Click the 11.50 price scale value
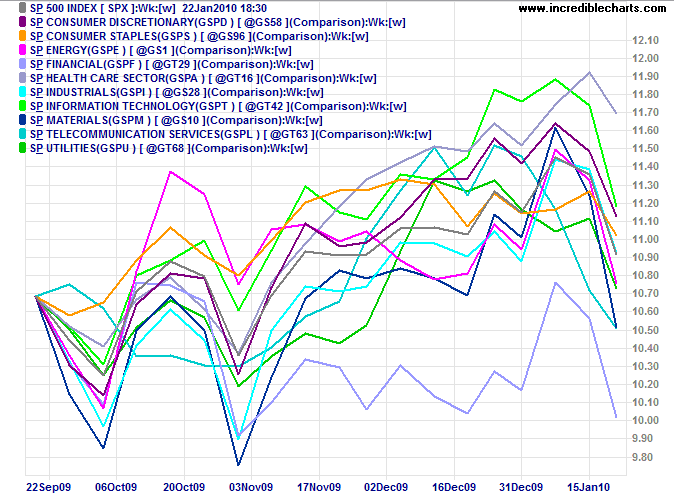Image resolution: width=675 pixels, height=500 pixels. click(645, 148)
